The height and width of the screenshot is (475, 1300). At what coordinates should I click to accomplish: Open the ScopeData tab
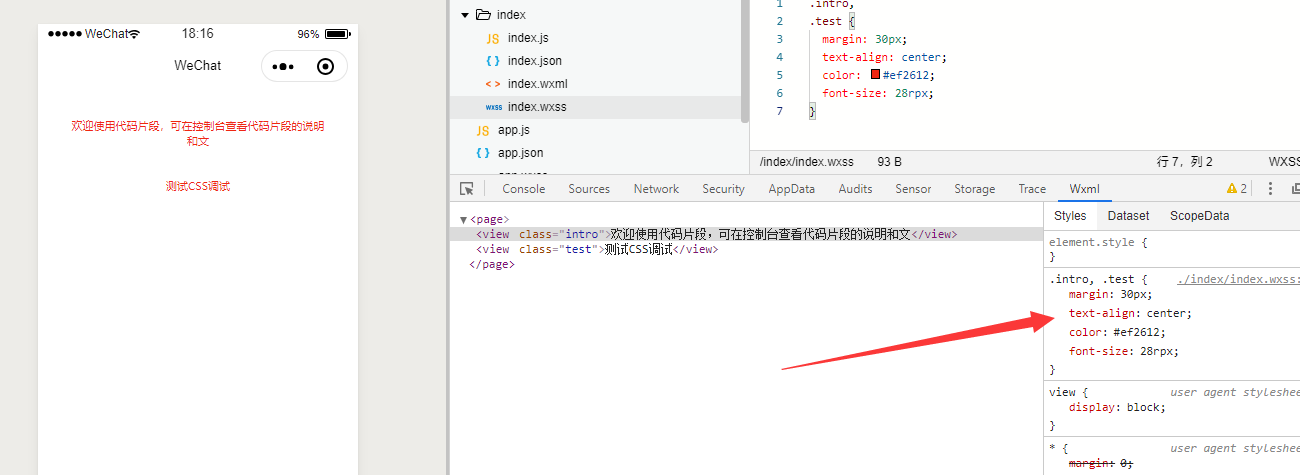coord(1199,216)
